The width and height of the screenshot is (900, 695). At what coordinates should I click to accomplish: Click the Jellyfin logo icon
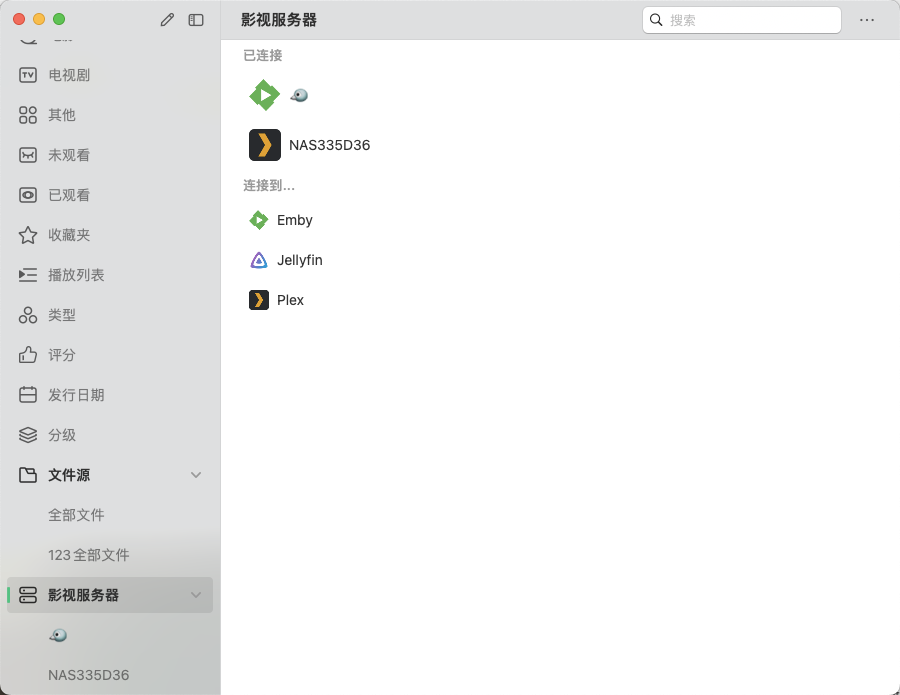click(x=259, y=260)
